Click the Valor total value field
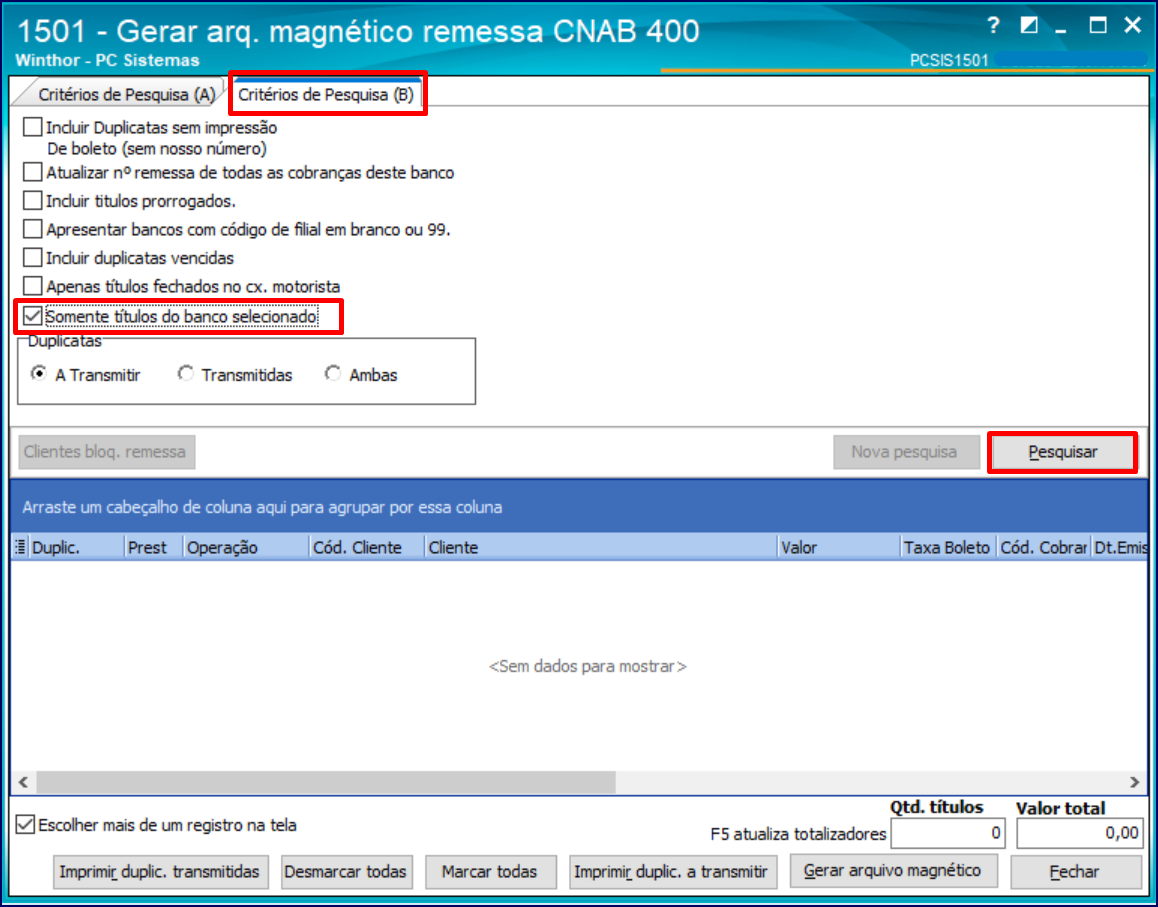Image resolution: width=1158 pixels, height=907 pixels. coord(1080,834)
